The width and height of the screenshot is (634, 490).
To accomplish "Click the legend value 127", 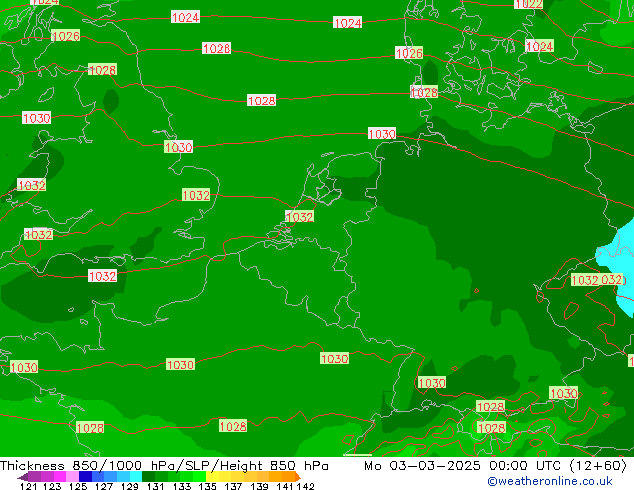I will (104, 486).
